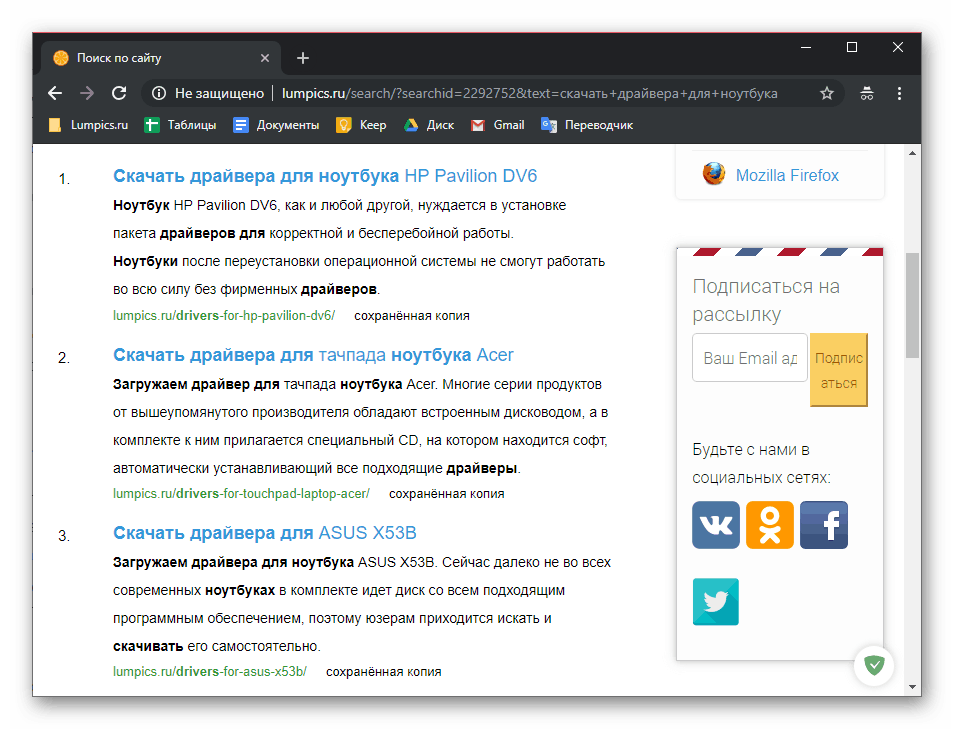
Task: Follow the lumpics.ru/drivers-for-touchpad-laptop-acer/ URL
Action: tap(242, 494)
